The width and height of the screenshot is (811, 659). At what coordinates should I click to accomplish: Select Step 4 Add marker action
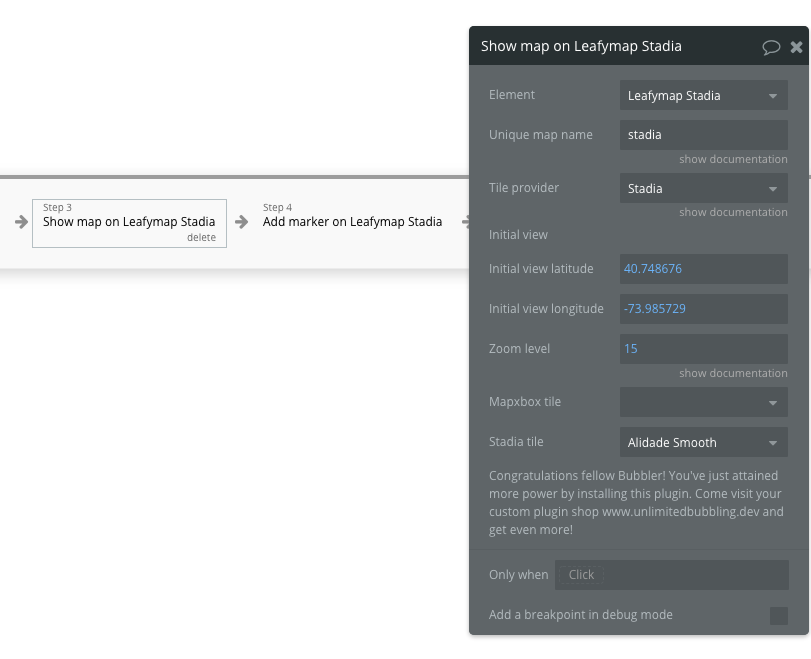[352, 222]
